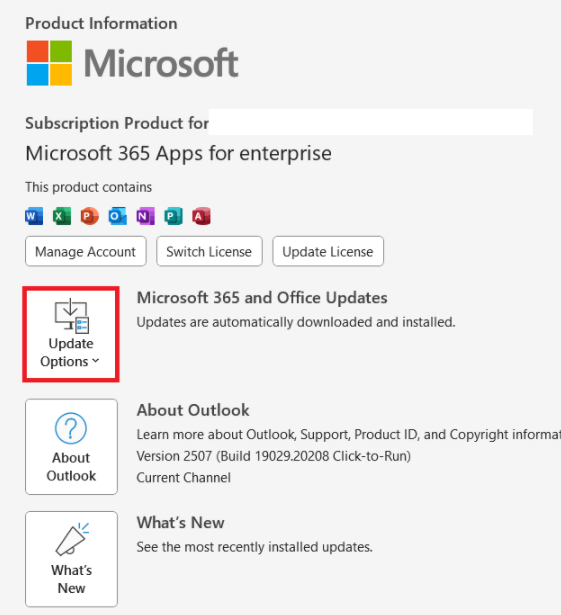Click the Microsoft wordmark text
The width and height of the screenshot is (561, 615).
point(161,63)
